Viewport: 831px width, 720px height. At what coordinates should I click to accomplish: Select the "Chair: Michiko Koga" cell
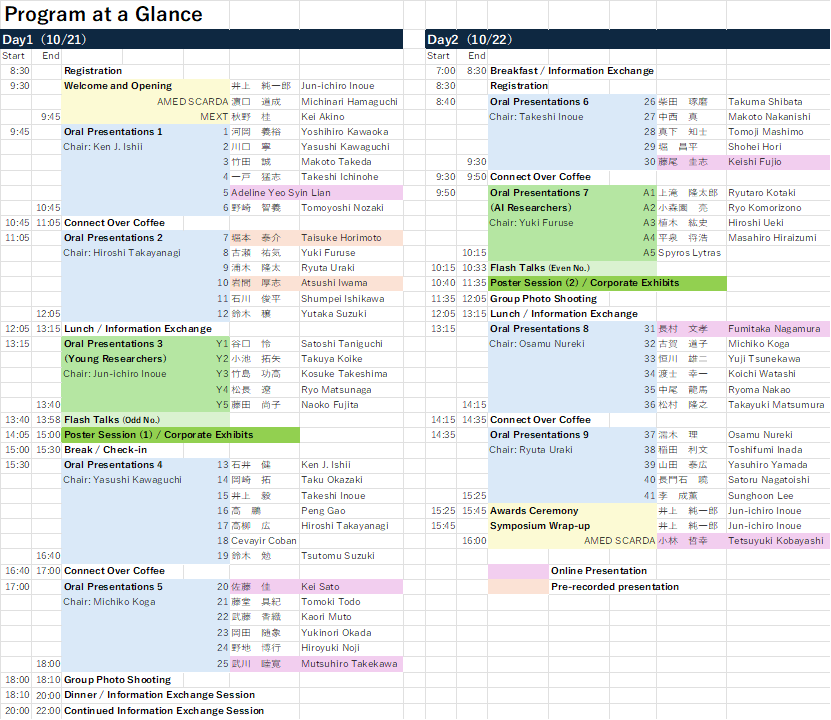click(x=110, y=602)
